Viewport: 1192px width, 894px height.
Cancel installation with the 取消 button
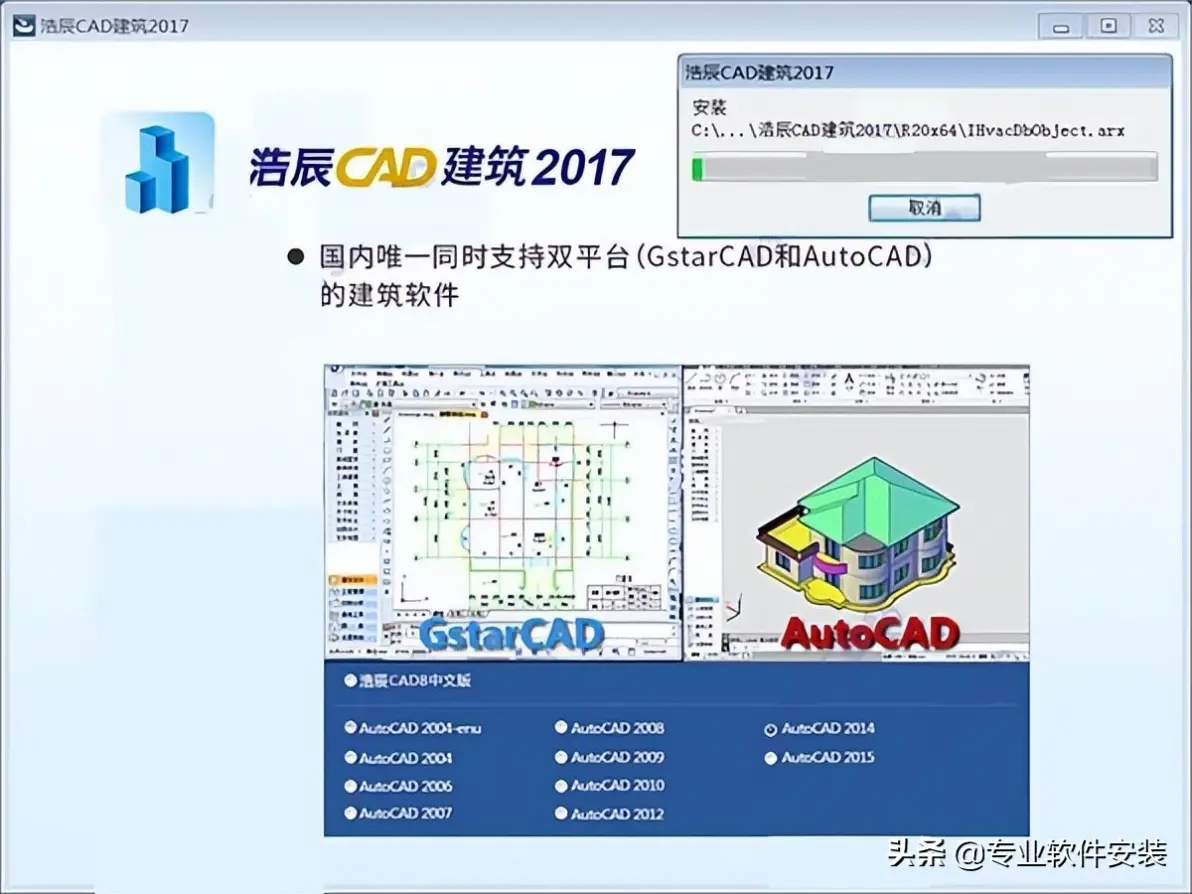pyautogui.click(x=924, y=208)
